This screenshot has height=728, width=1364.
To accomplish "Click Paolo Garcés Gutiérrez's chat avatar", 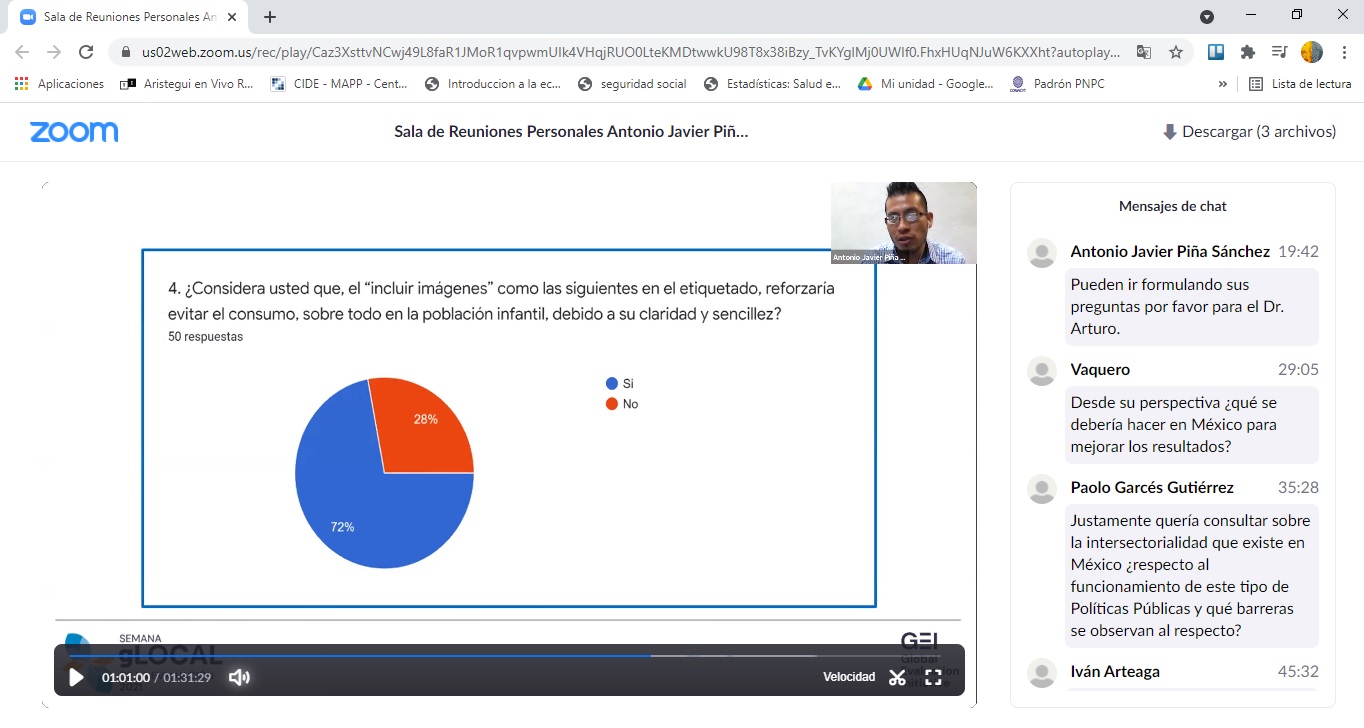I will pos(1042,489).
